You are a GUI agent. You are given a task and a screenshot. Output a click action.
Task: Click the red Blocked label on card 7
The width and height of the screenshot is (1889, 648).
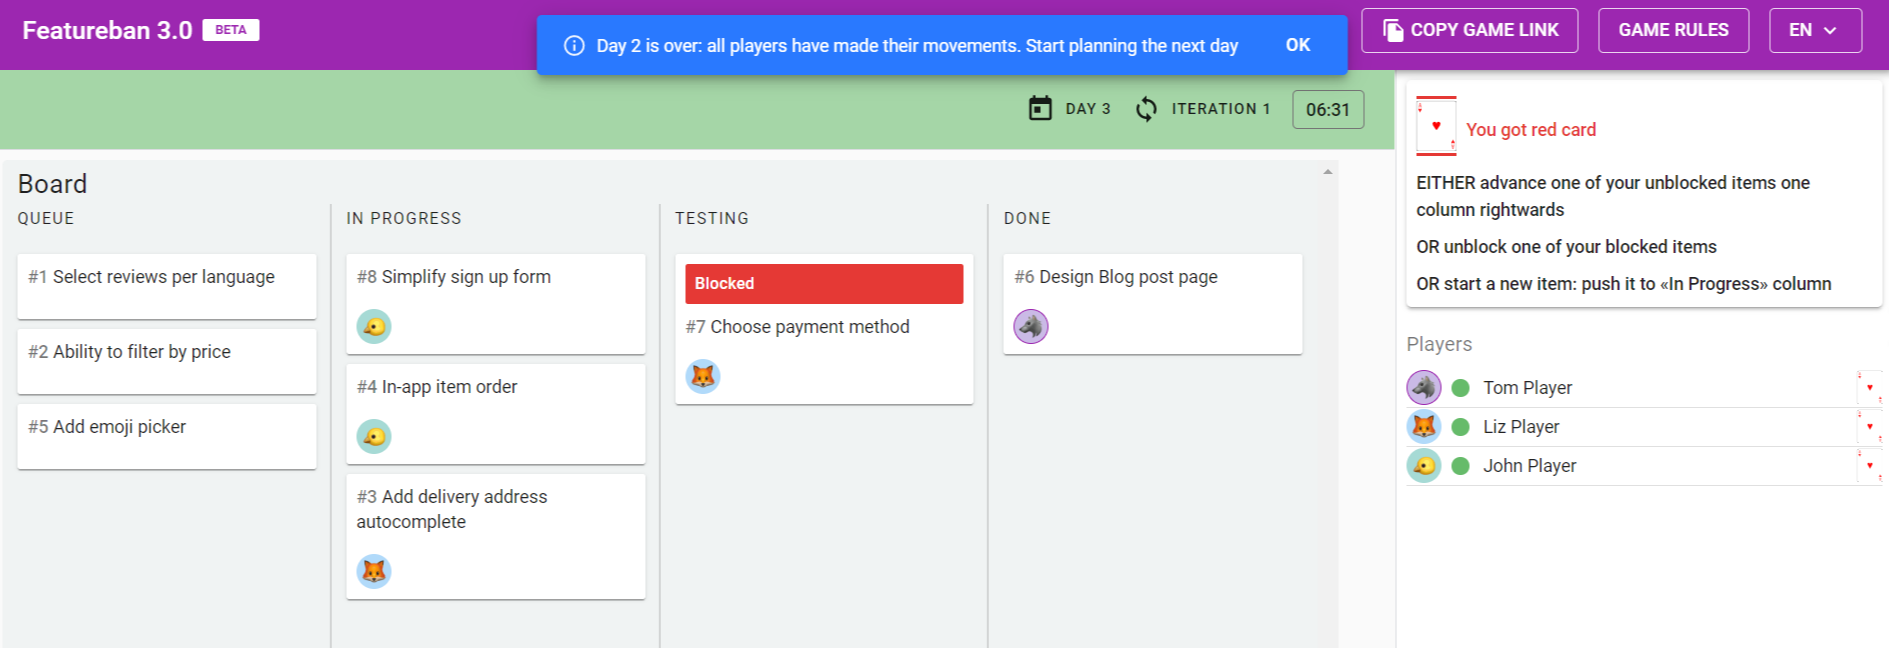tap(824, 284)
